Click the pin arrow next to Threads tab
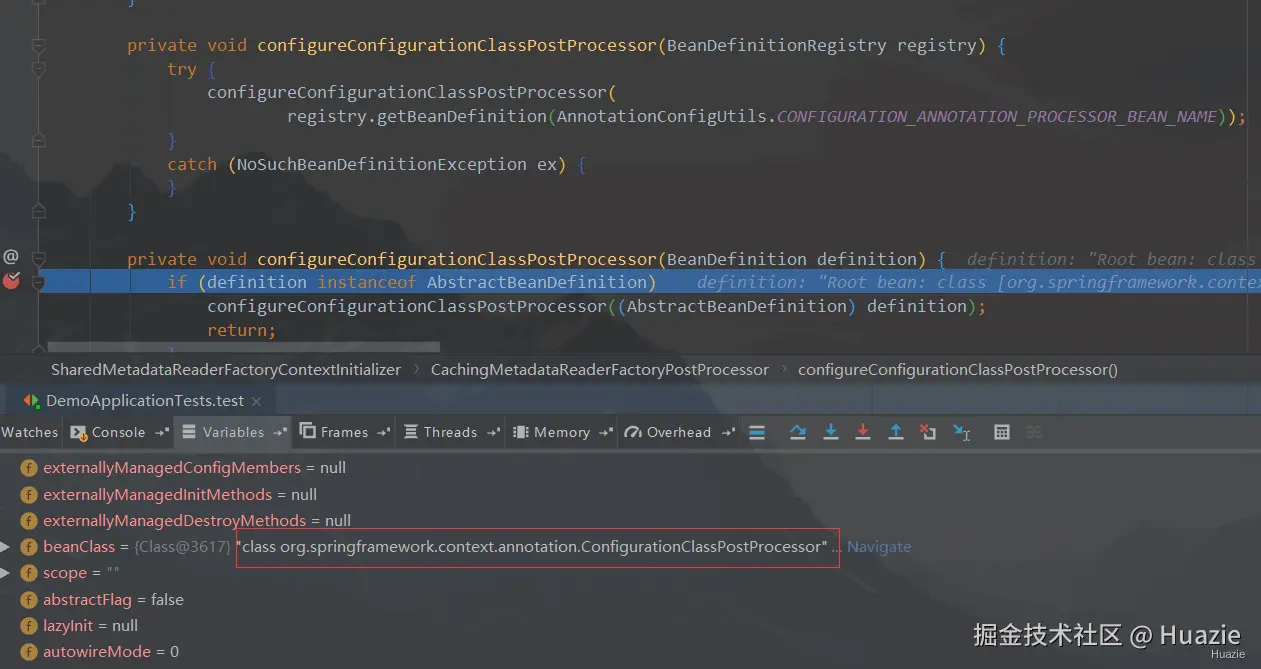 pos(493,433)
